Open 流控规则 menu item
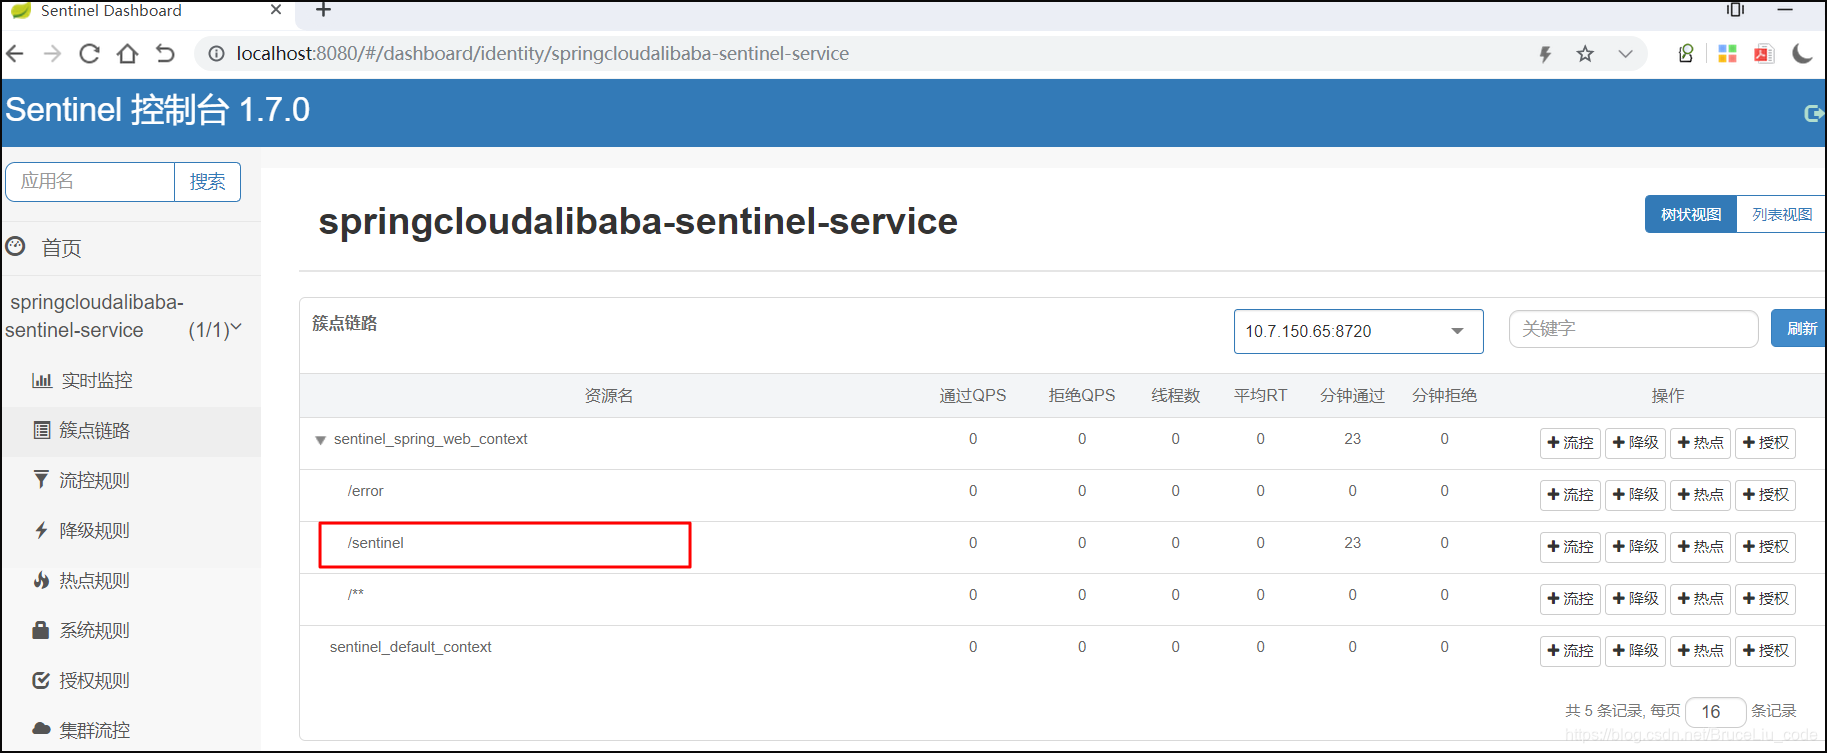This screenshot has height=753, width=1827. (x=95, y=480)
